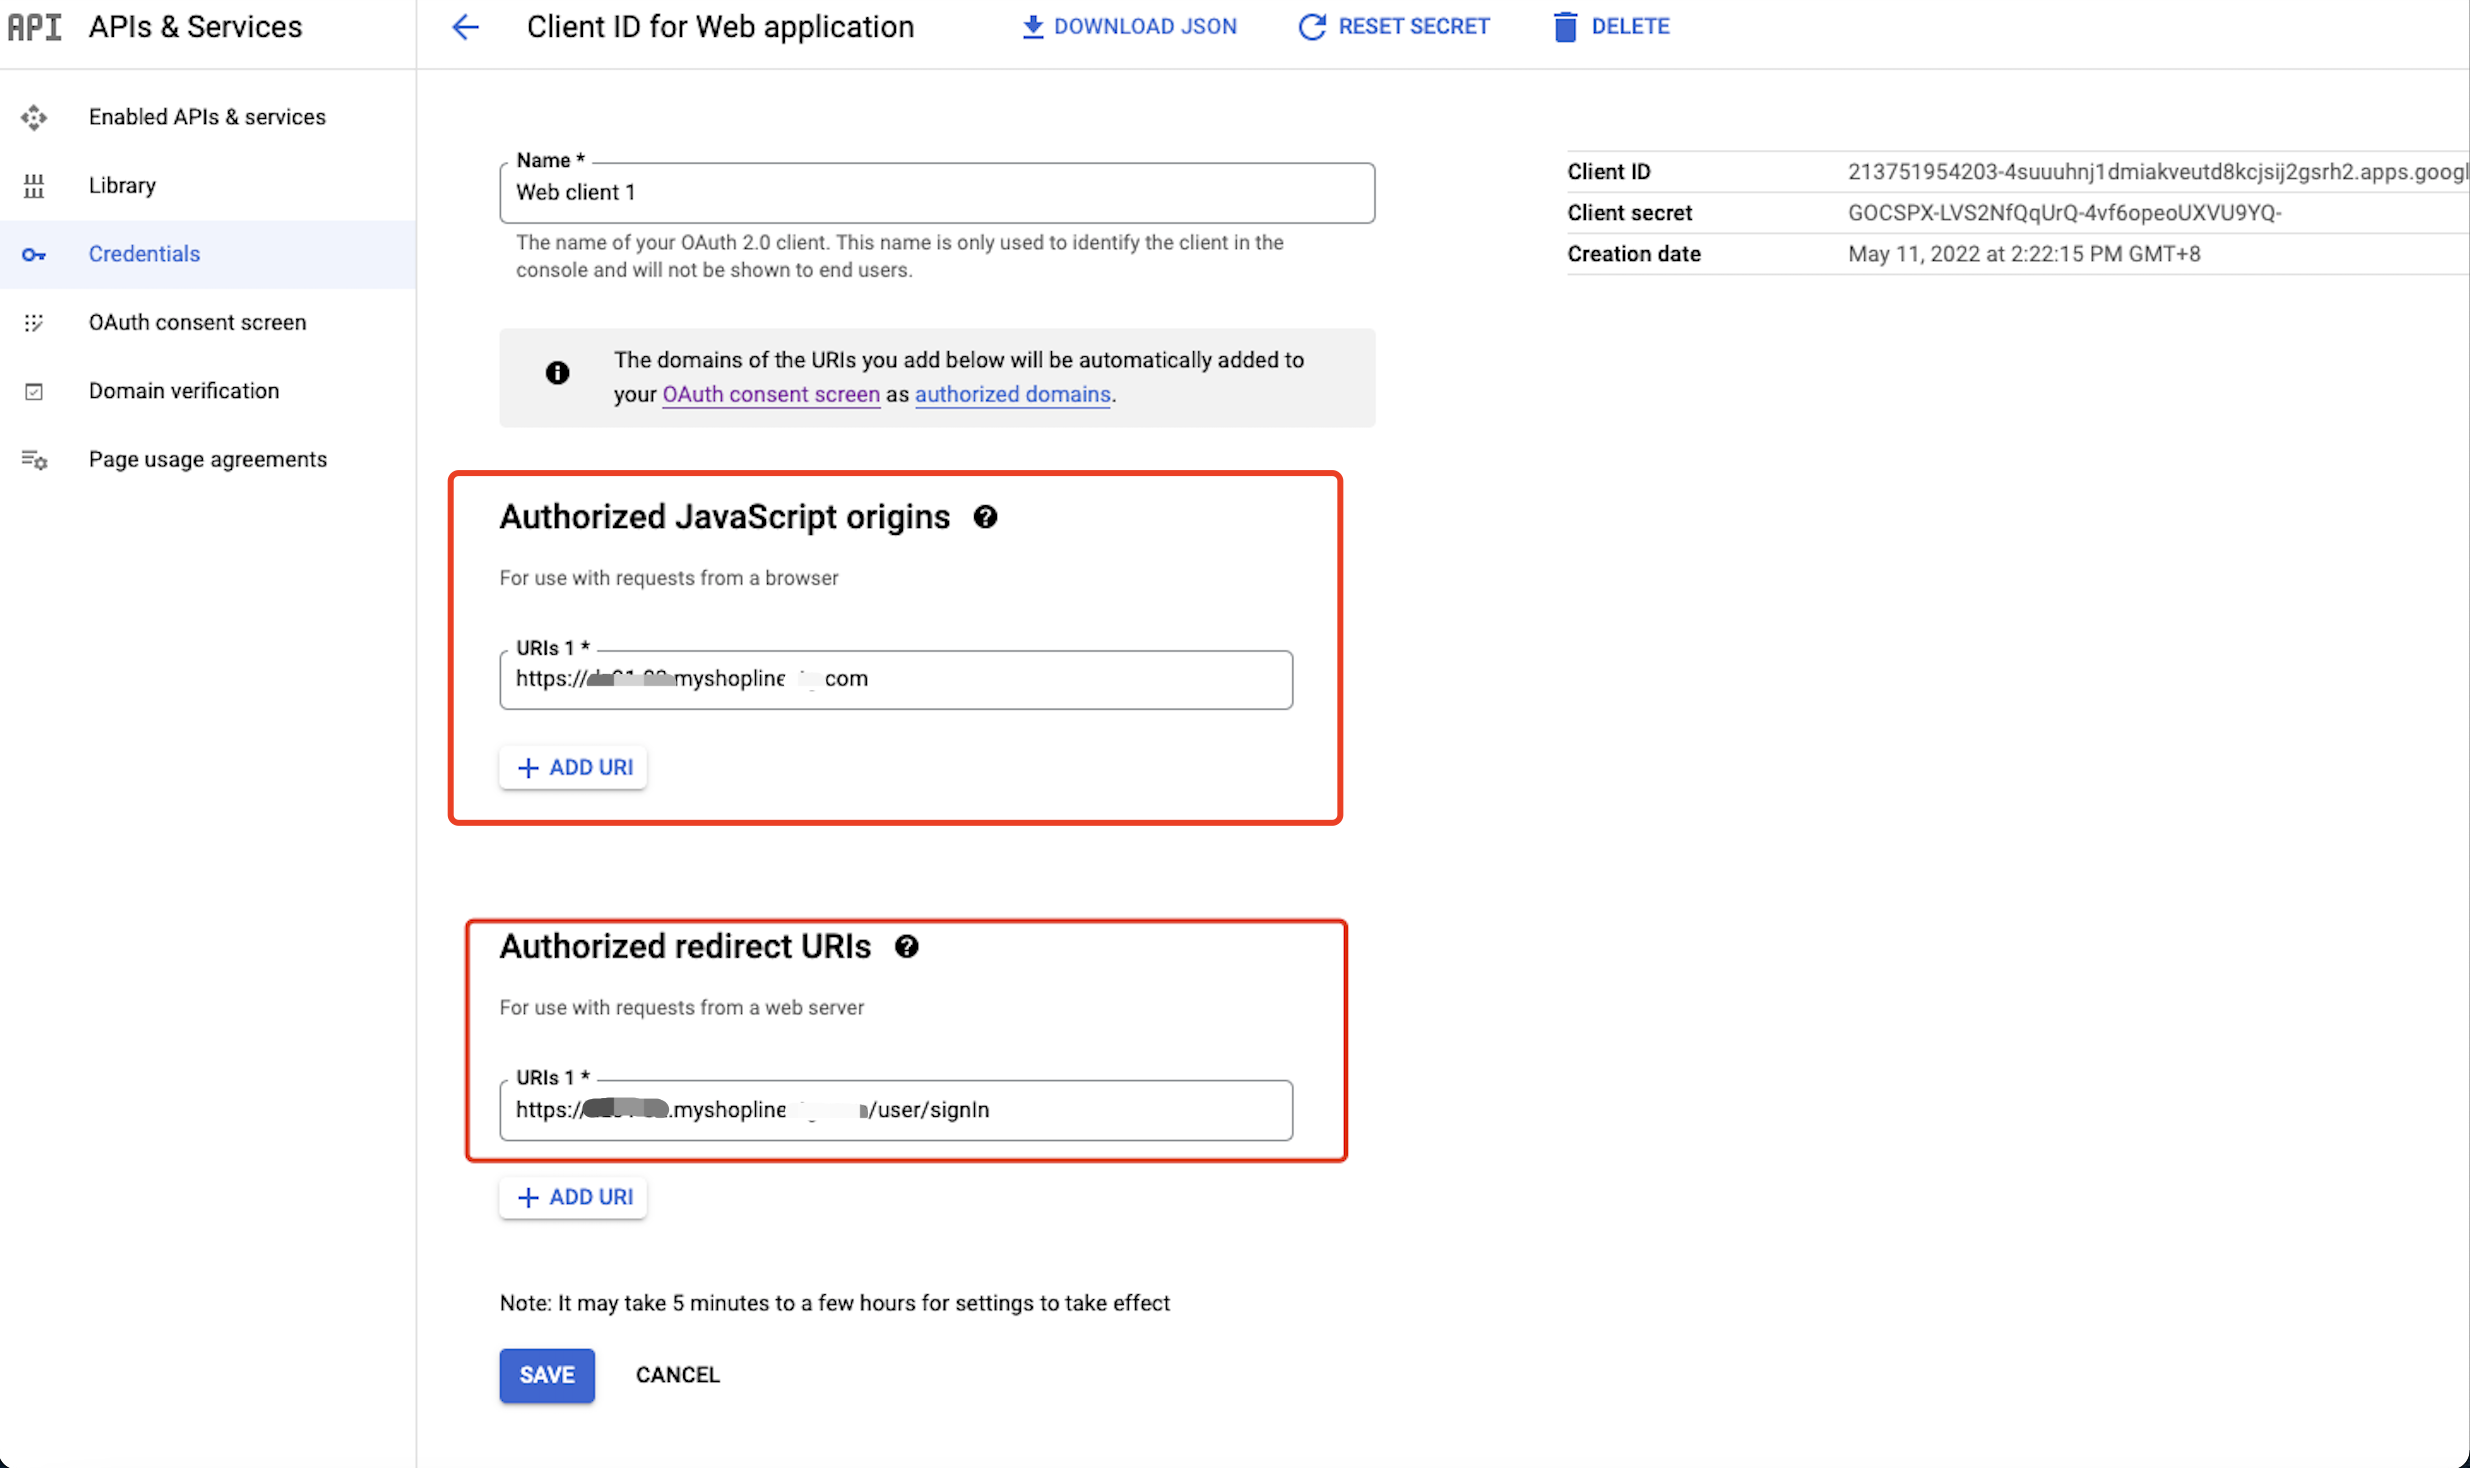This screenshot has width=2470, height=1468.
Task: Click the Library icon in sidebar
Action: pos(34,186)
